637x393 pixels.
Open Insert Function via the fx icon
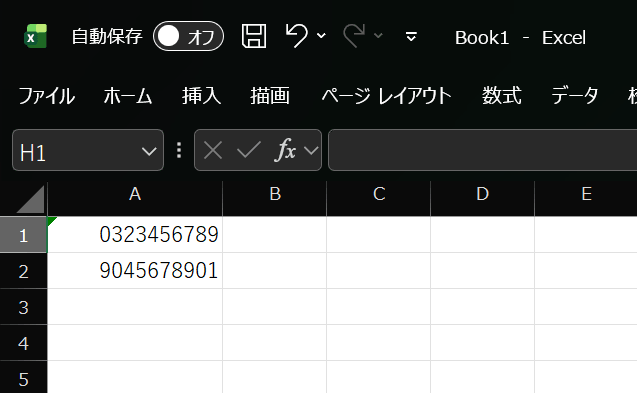click(x=285, y=150)
